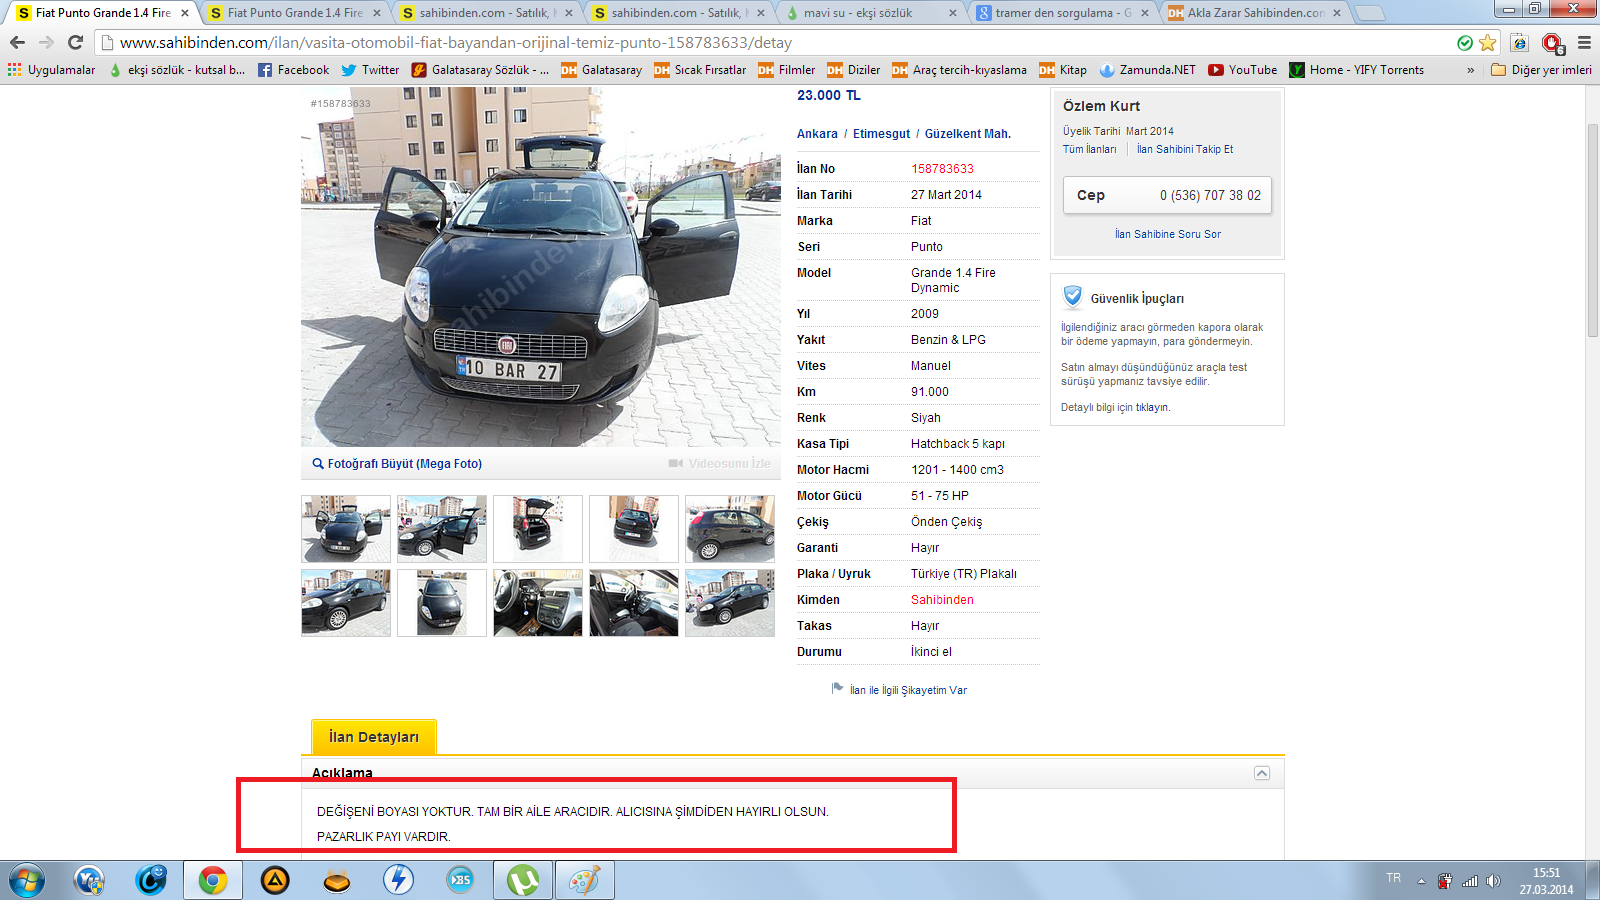Click İlan ile İlgili Şikayetim Var
Viewport: 1600px width, 900px height.
(x=908, y=690)
